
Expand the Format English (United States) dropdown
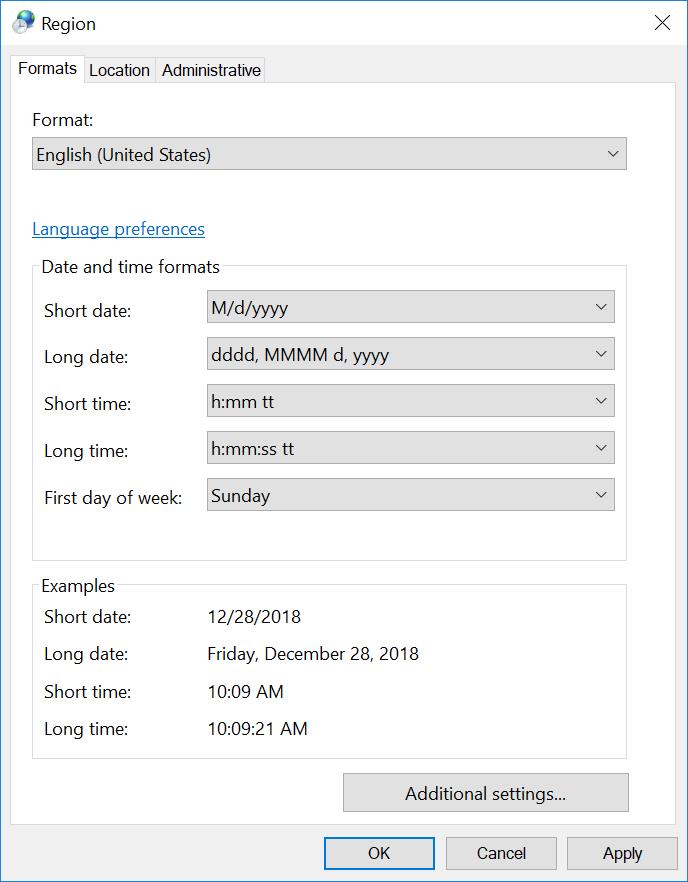[x=329, y=155]
